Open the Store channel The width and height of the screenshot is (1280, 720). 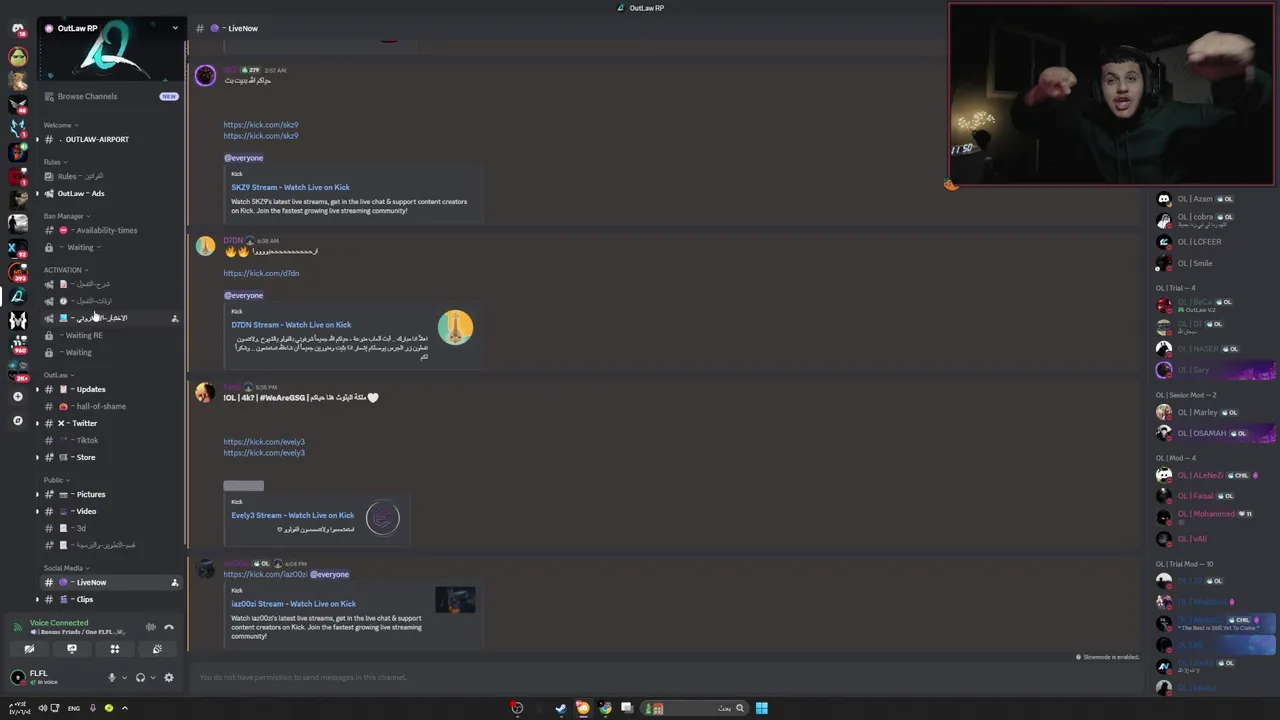110,457
